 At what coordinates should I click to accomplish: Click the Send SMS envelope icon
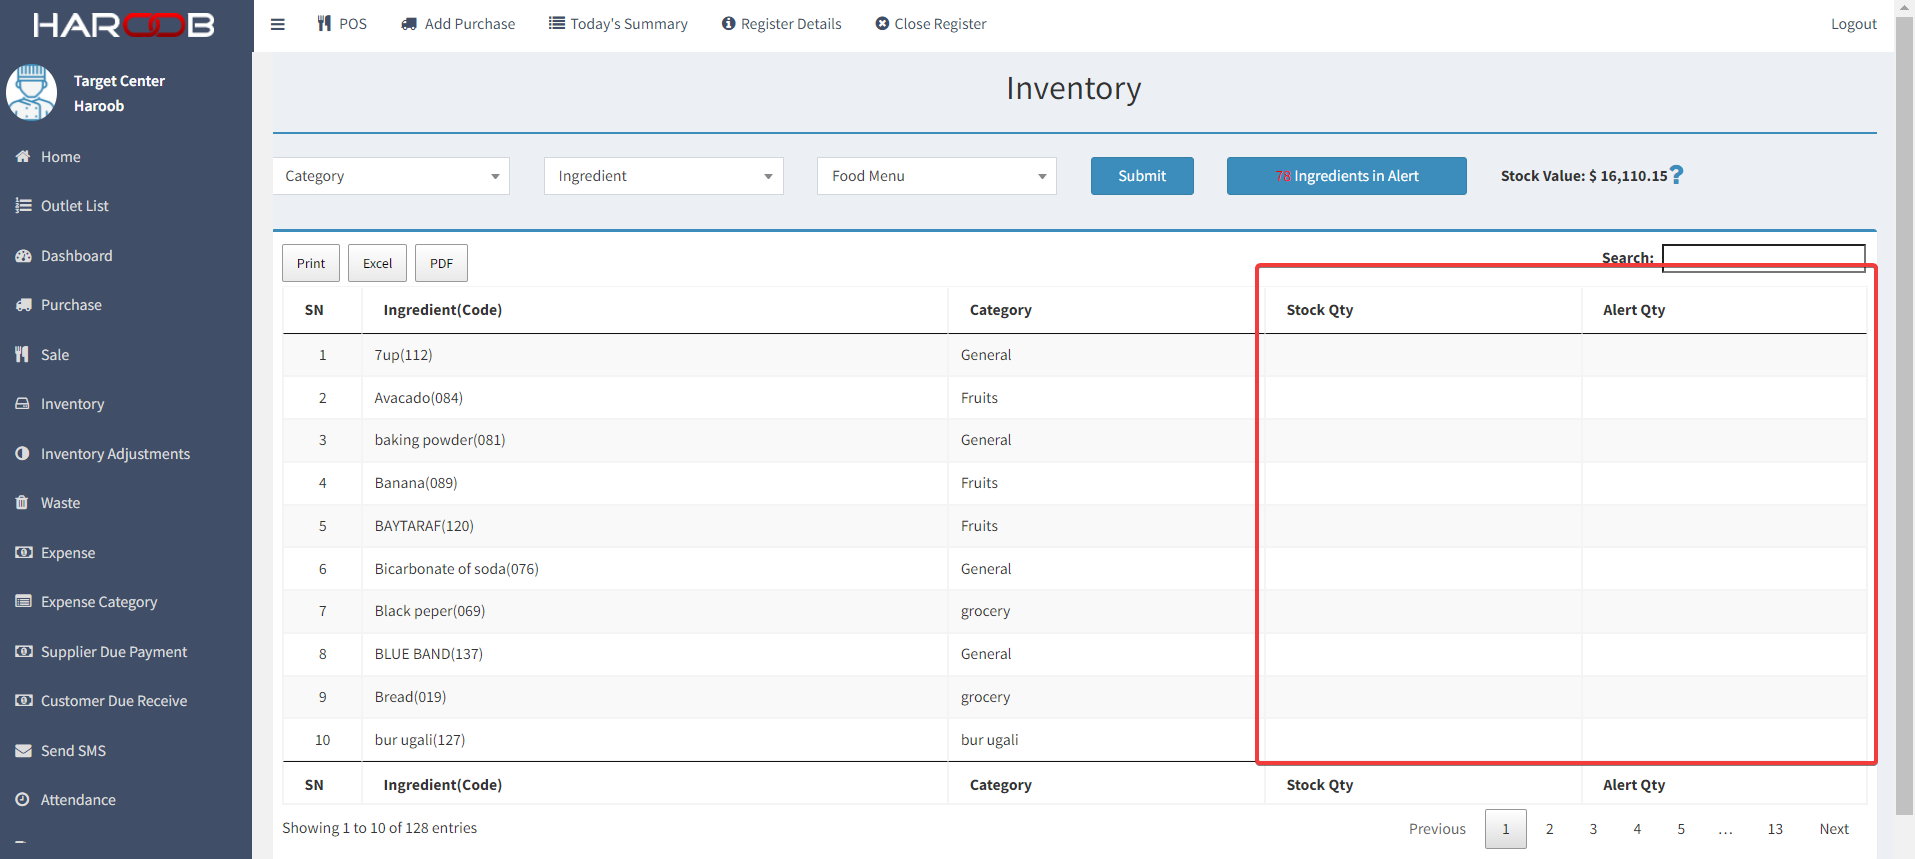tap(23, 750)
